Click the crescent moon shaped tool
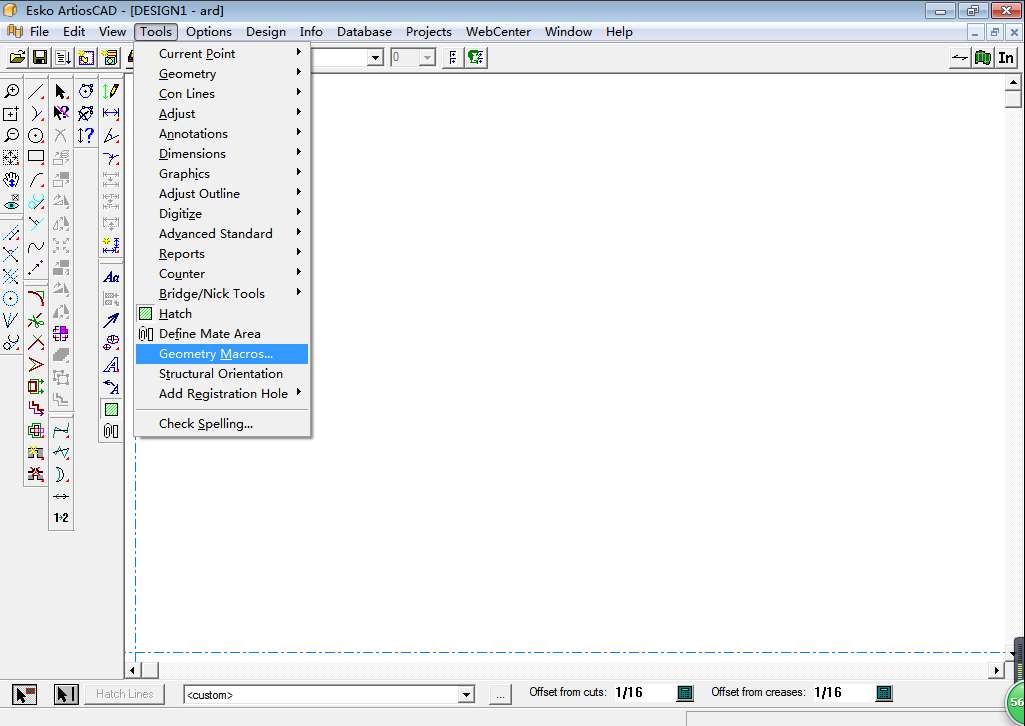 pos(61,474)
